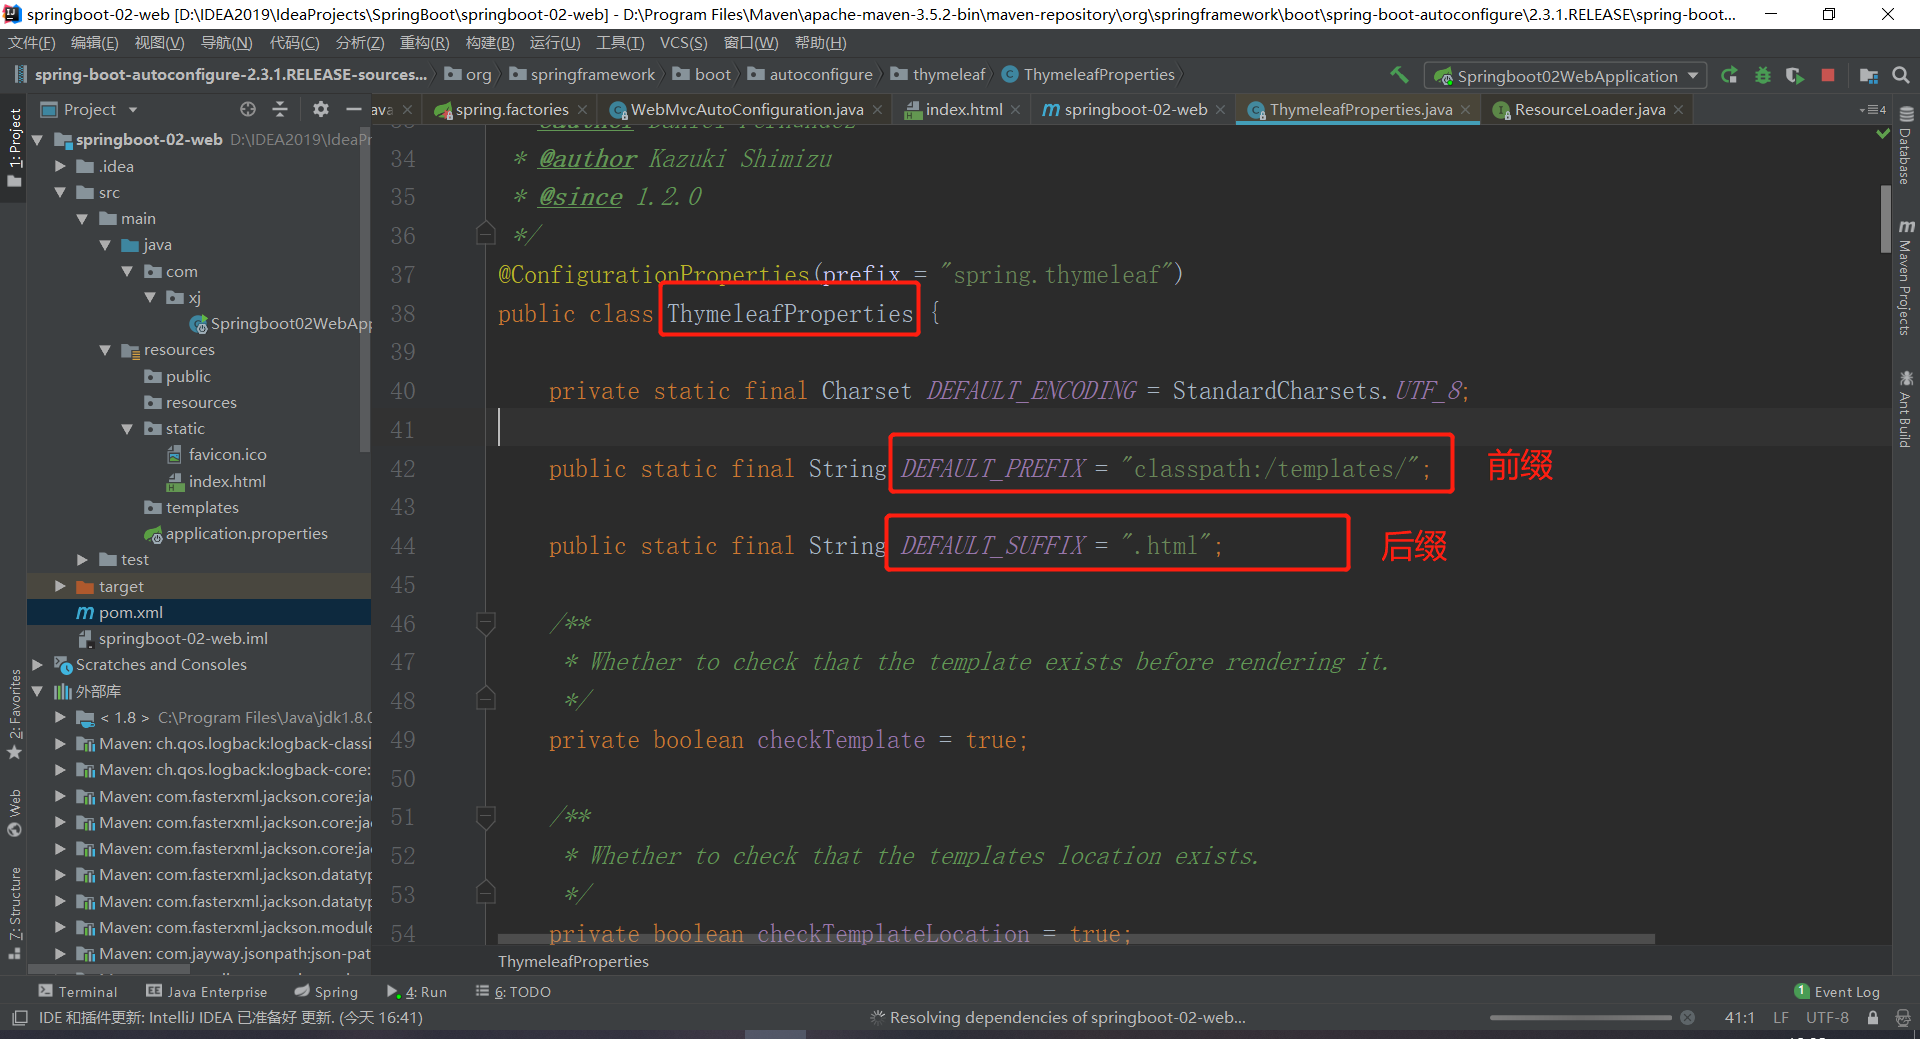Viewport: 1920px width, 1039px height.
Task: Toggle the read-only lock icon in status bar
Action: coord(1873,1017)
